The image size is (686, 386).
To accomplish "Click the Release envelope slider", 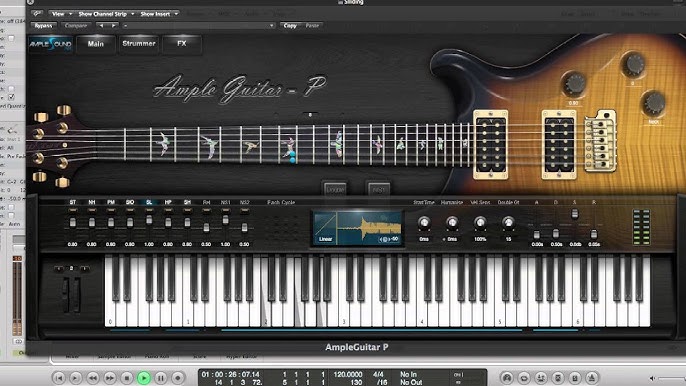I will coord(594,235).
